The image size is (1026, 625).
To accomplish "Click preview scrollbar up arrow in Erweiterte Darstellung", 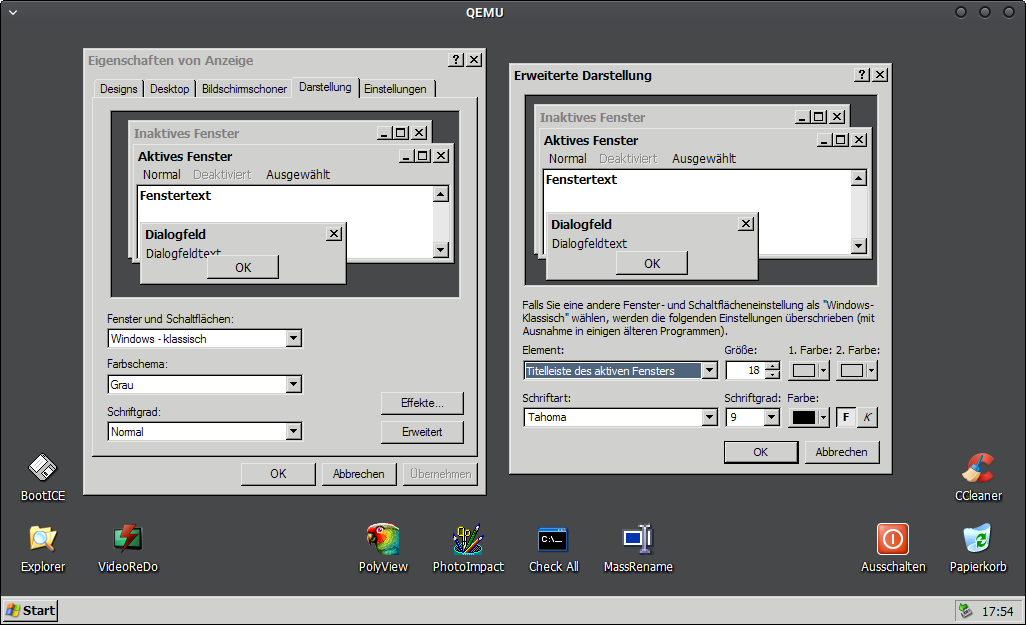I will coord(859,178).
